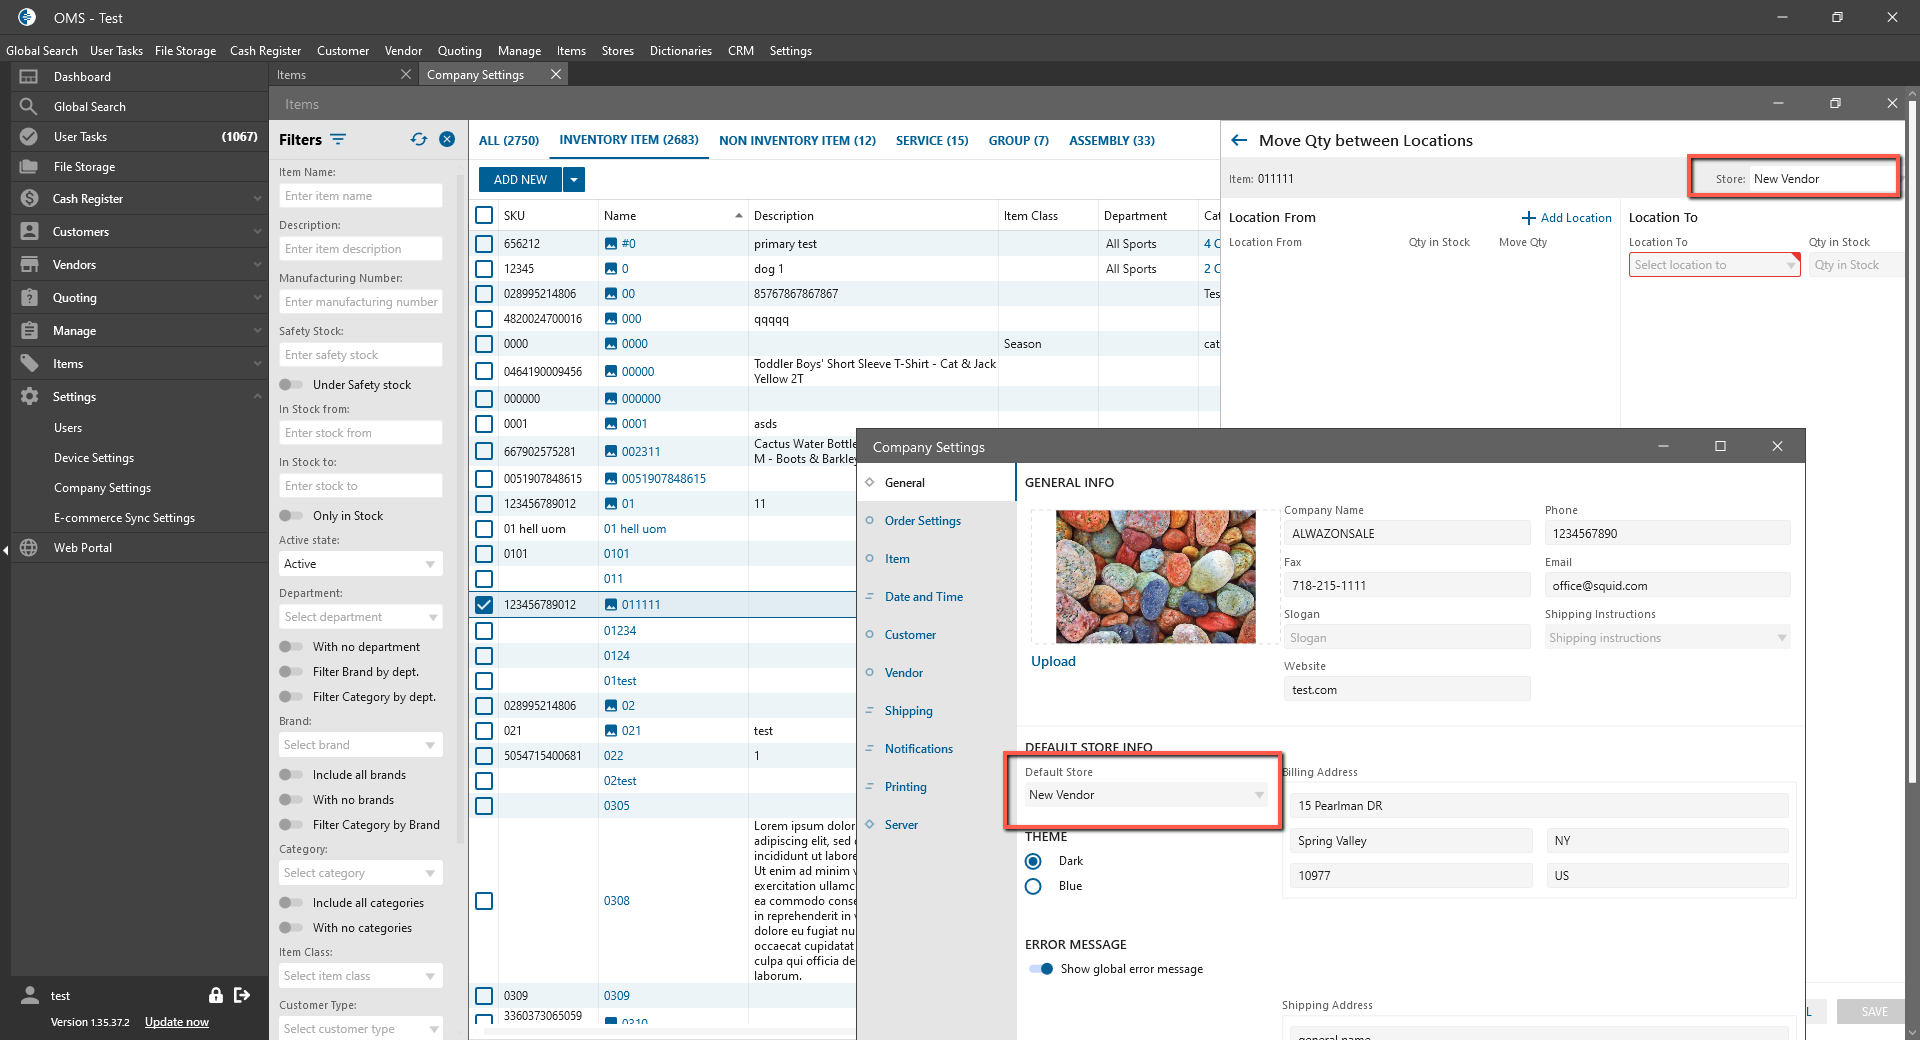
Task: Select the Dark theme radio button
Action: 1034,861
